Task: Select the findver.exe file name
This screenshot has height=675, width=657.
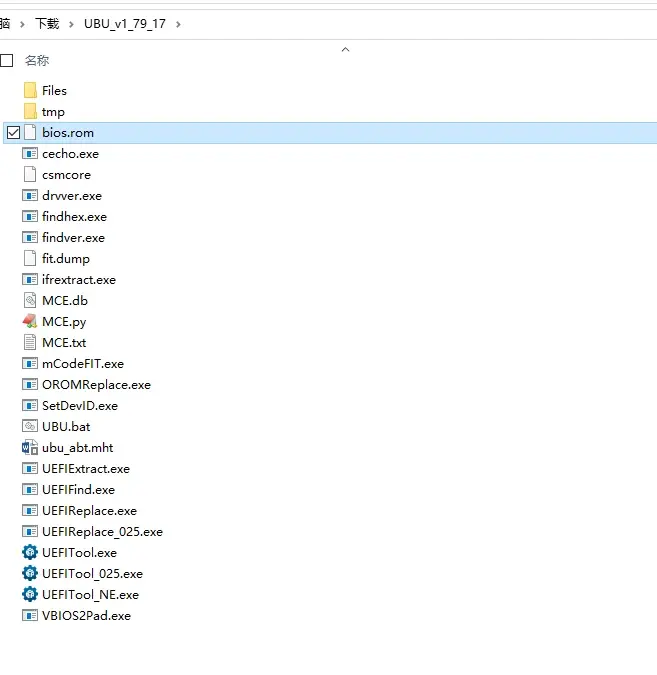Action: 74,238
